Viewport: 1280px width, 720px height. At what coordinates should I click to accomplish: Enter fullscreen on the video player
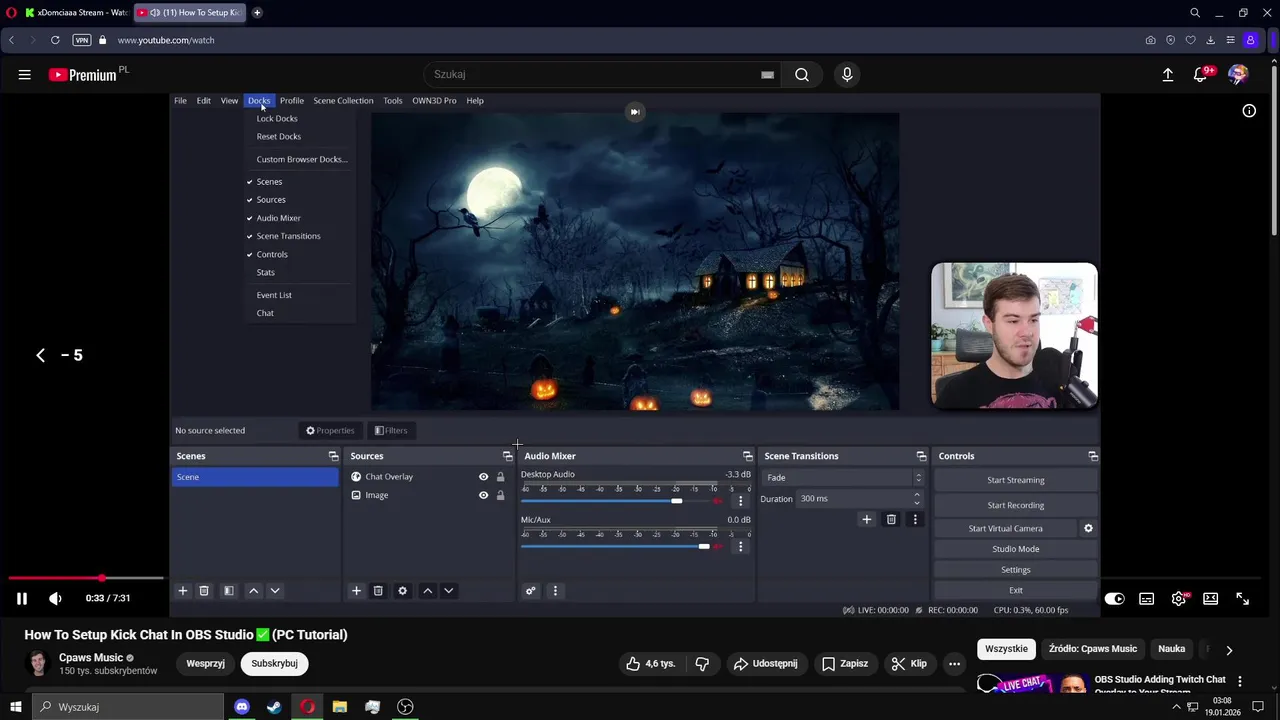pos(1243,598)
